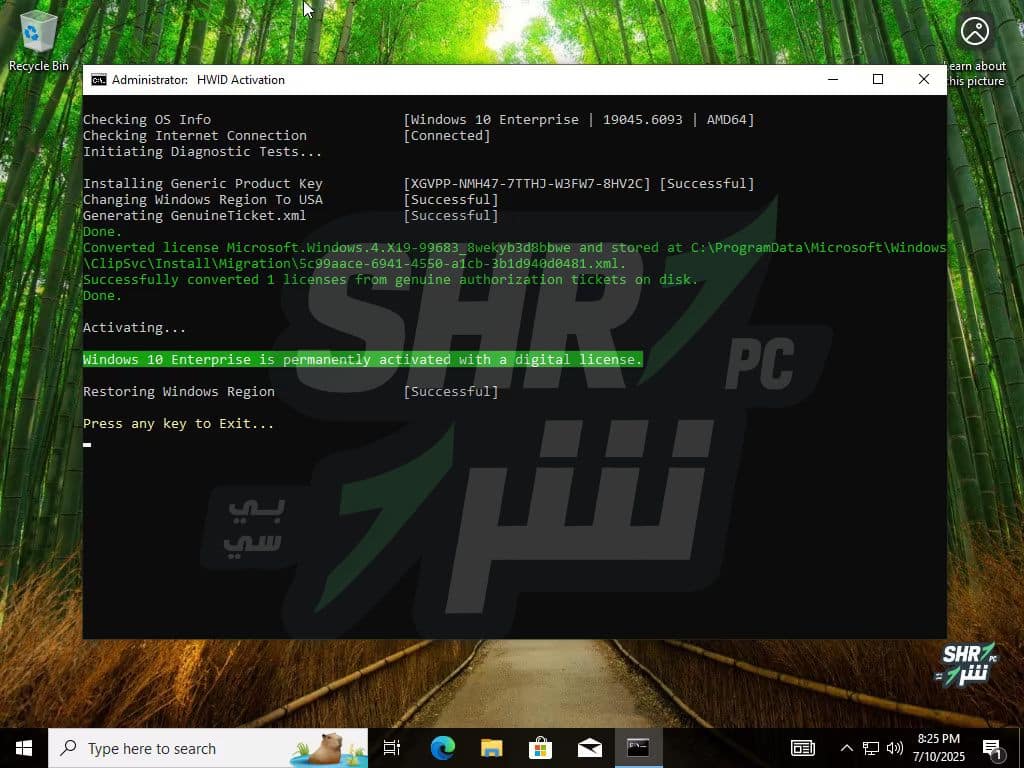This screenshot has width=1024, height=768.
Task: Open the Windows Start menu
Action: point(24,748)
